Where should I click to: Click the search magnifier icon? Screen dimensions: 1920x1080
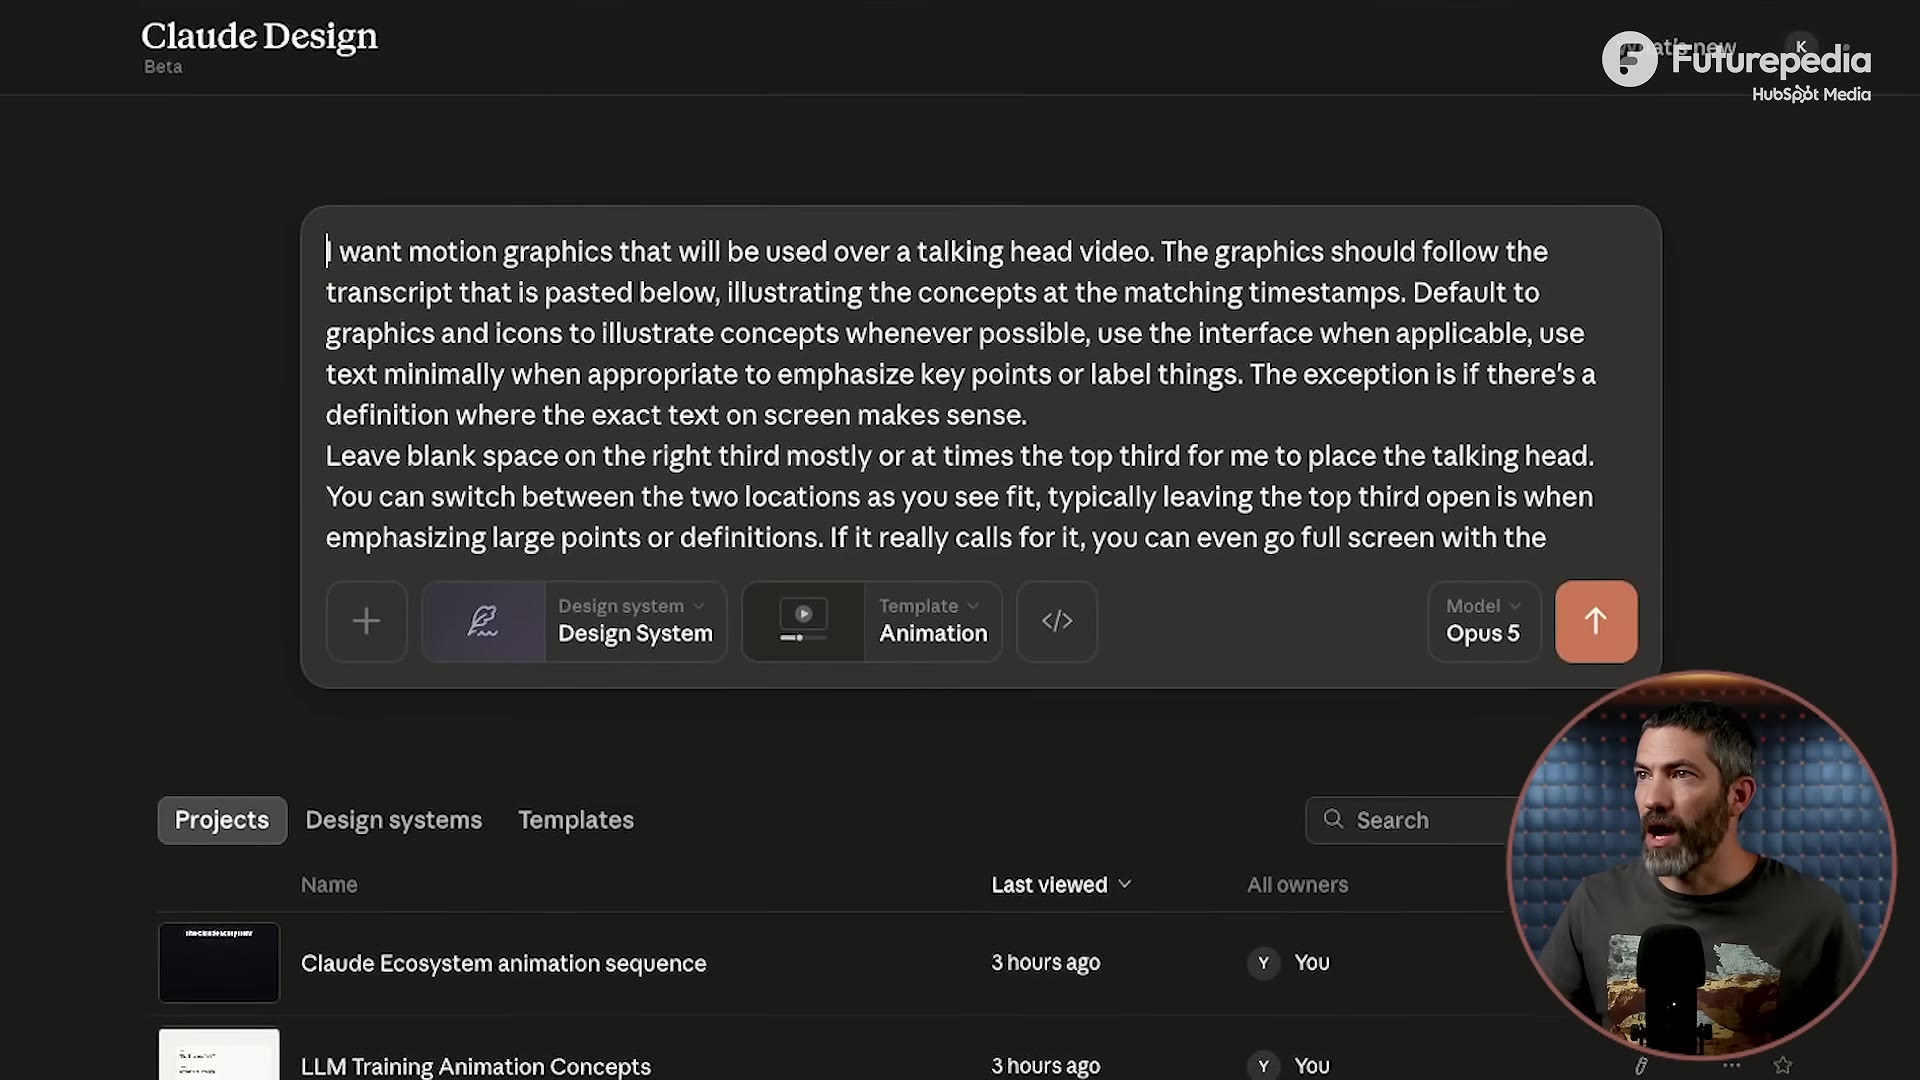(x=1333, y=820)
